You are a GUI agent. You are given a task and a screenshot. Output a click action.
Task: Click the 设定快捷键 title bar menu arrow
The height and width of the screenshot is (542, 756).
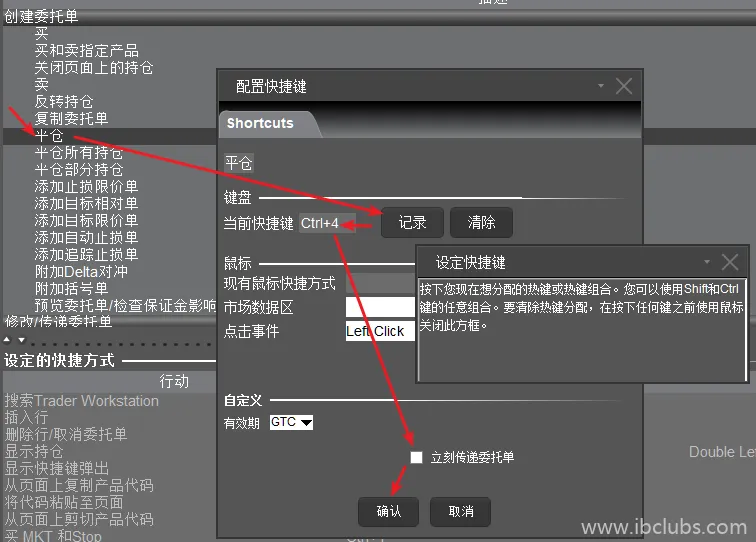pyautogui.click(x=707, y=262)
